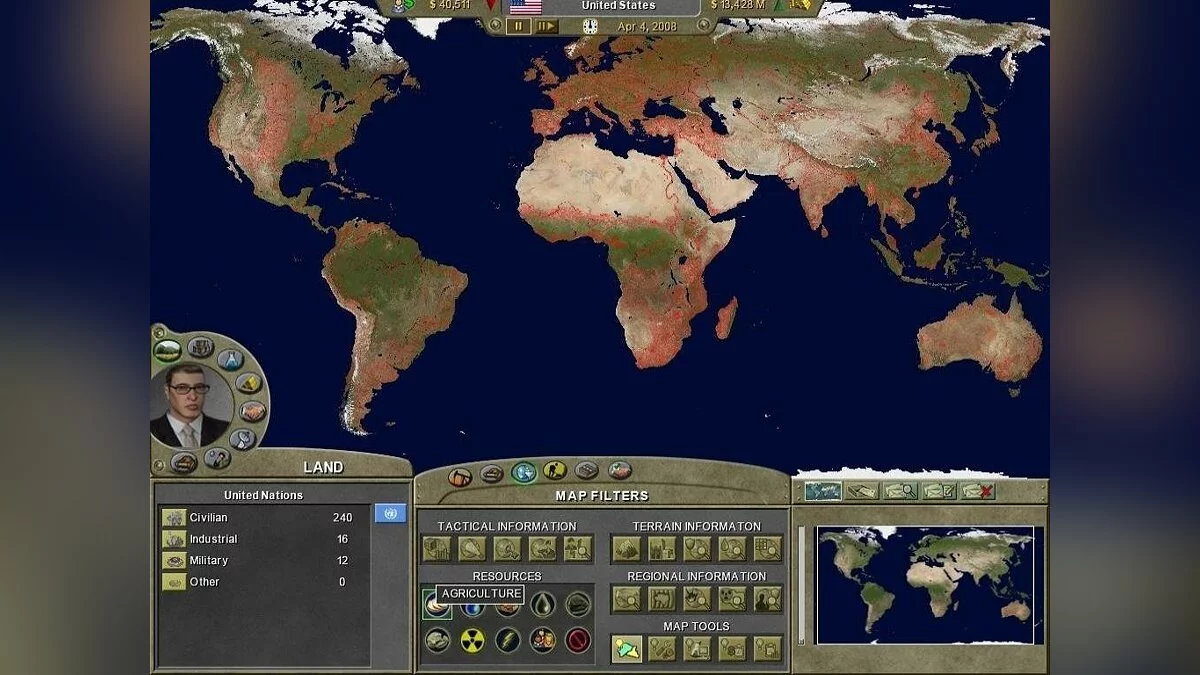Screen dimensions: 1200x675
Task: Select the magnifier tab above the minimap
Action: (x=900, y=491)
